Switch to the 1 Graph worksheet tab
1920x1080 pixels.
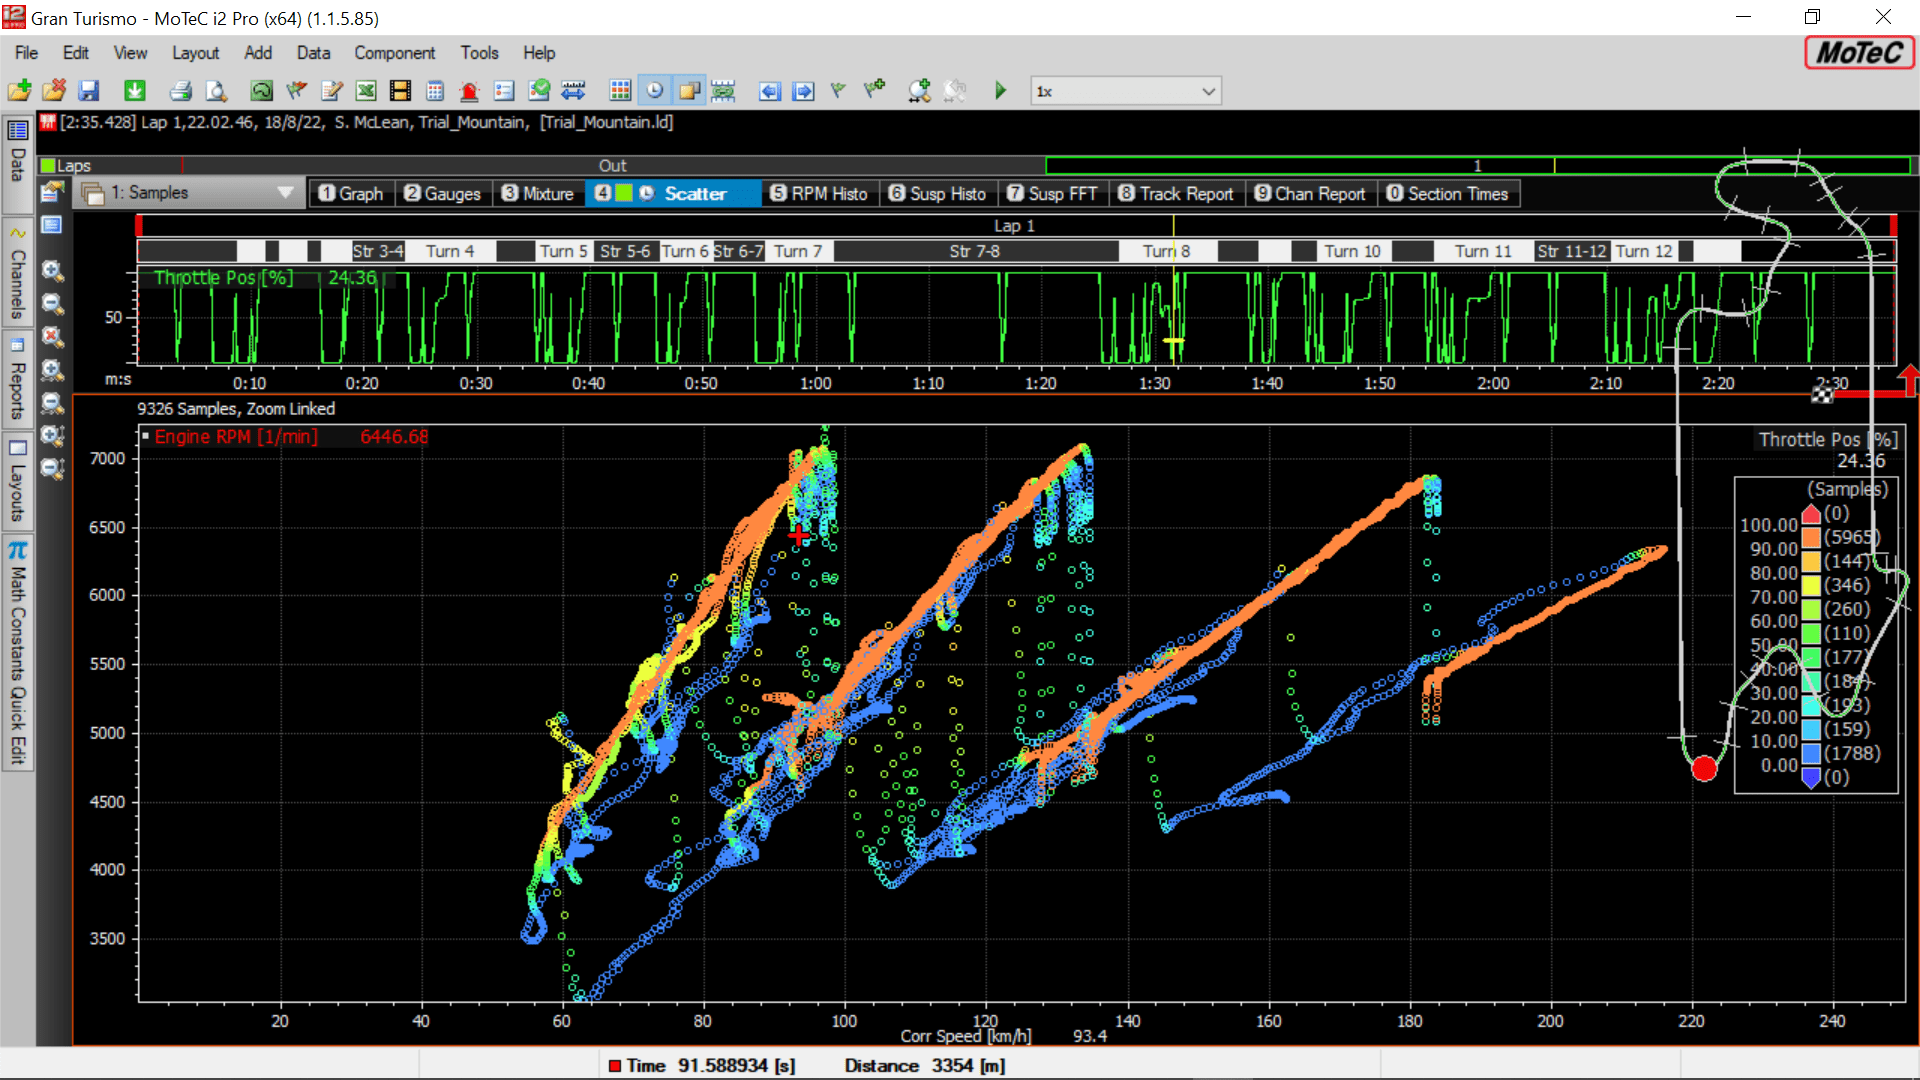[x=351, y=194]
